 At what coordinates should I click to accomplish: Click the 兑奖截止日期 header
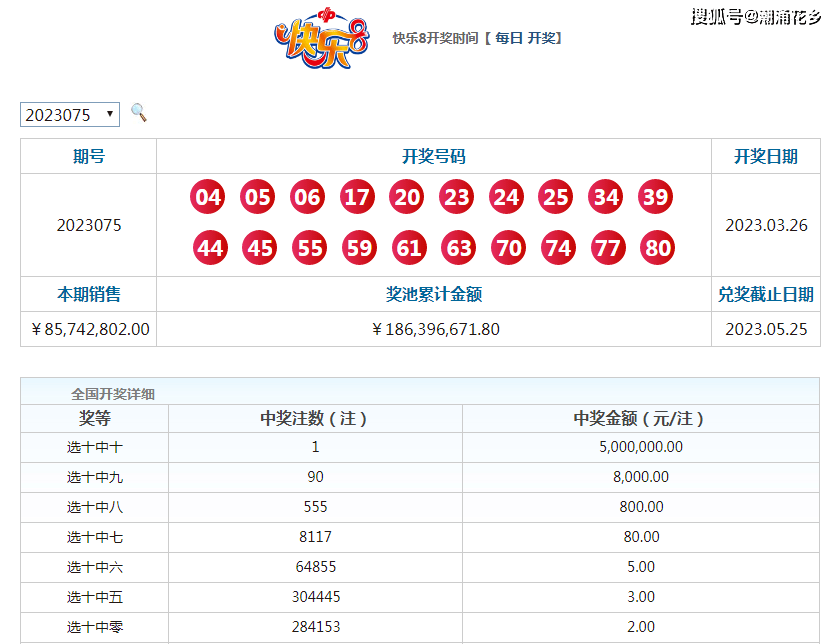tap(766, 294)
